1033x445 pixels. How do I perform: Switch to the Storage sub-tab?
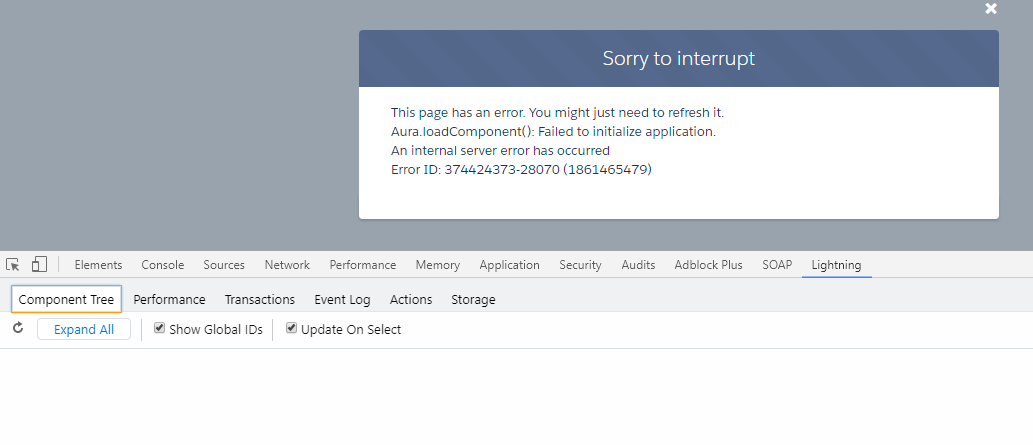point(473,299)
